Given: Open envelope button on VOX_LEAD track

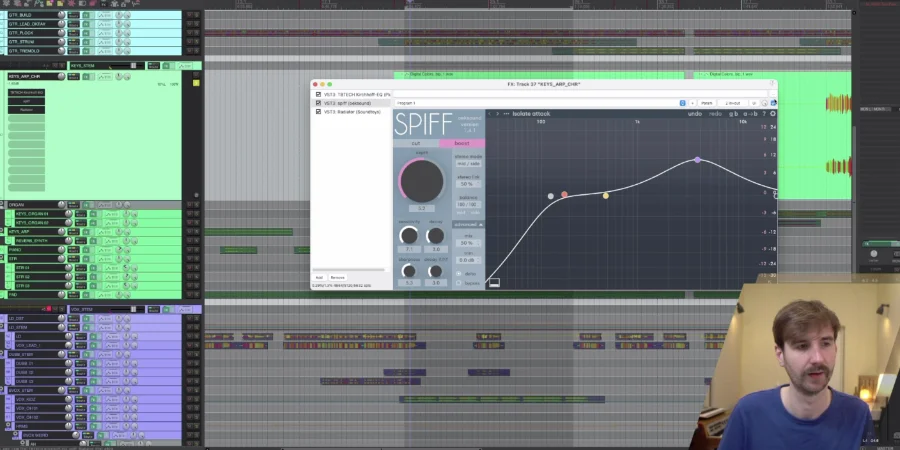Looking at the screenshot, I should pyautogui.click(x=112, y=346).
